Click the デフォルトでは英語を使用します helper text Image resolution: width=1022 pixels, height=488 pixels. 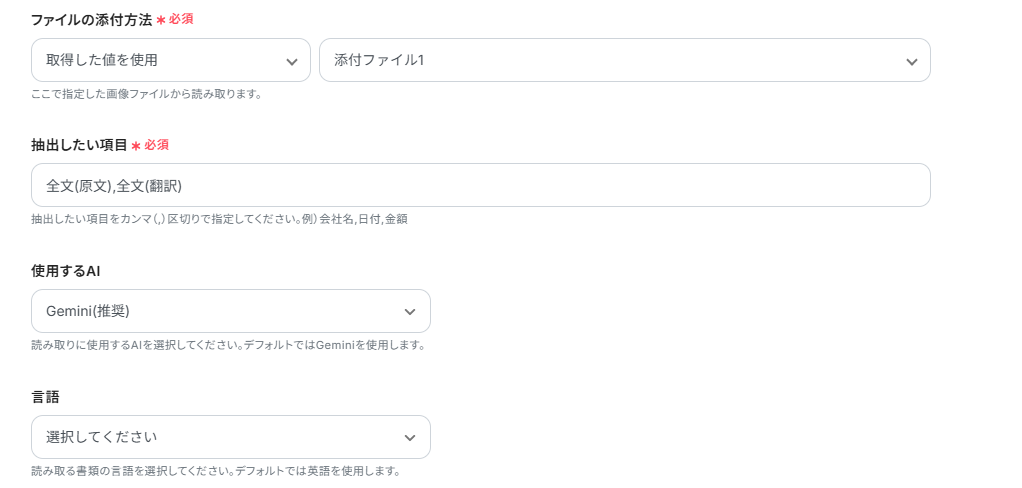pyautogui.click(x=215, y=471)
